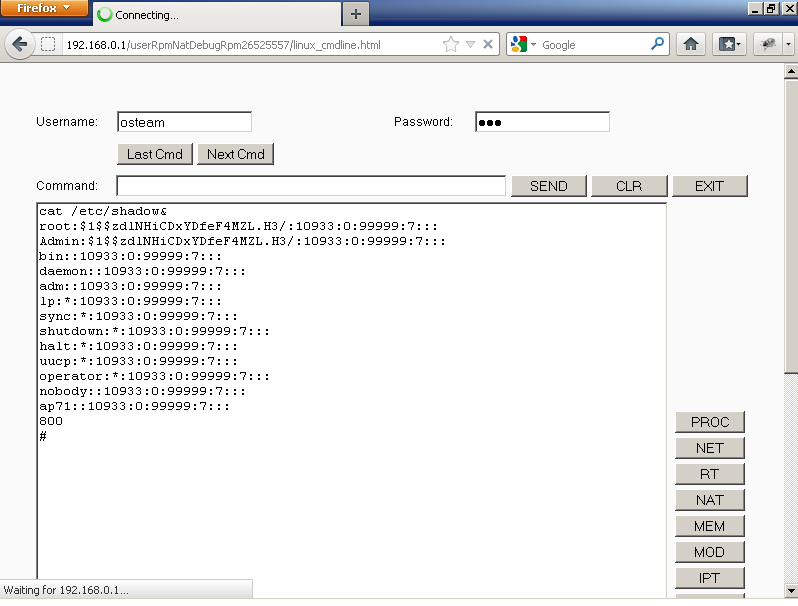Open the Firefox application menu
This screenshot has width=798, height=606.
point(44,9)
